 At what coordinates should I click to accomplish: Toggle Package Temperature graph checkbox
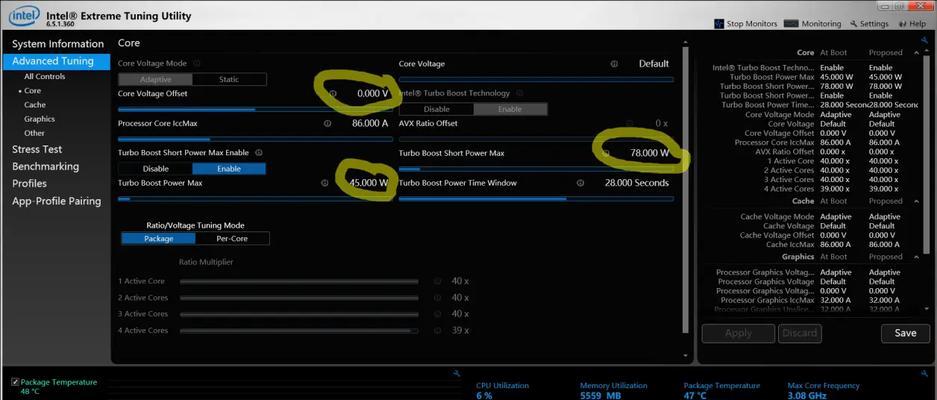(x=15, y=382)
